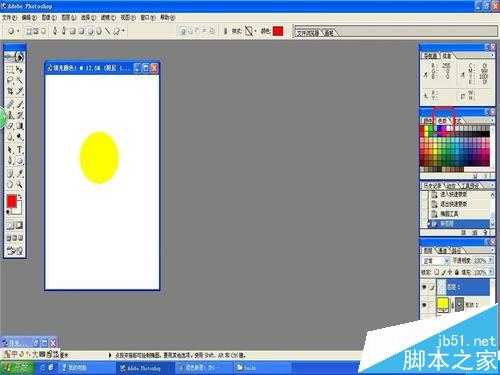Select the Rectangular Marquee tool

point(10,70)
